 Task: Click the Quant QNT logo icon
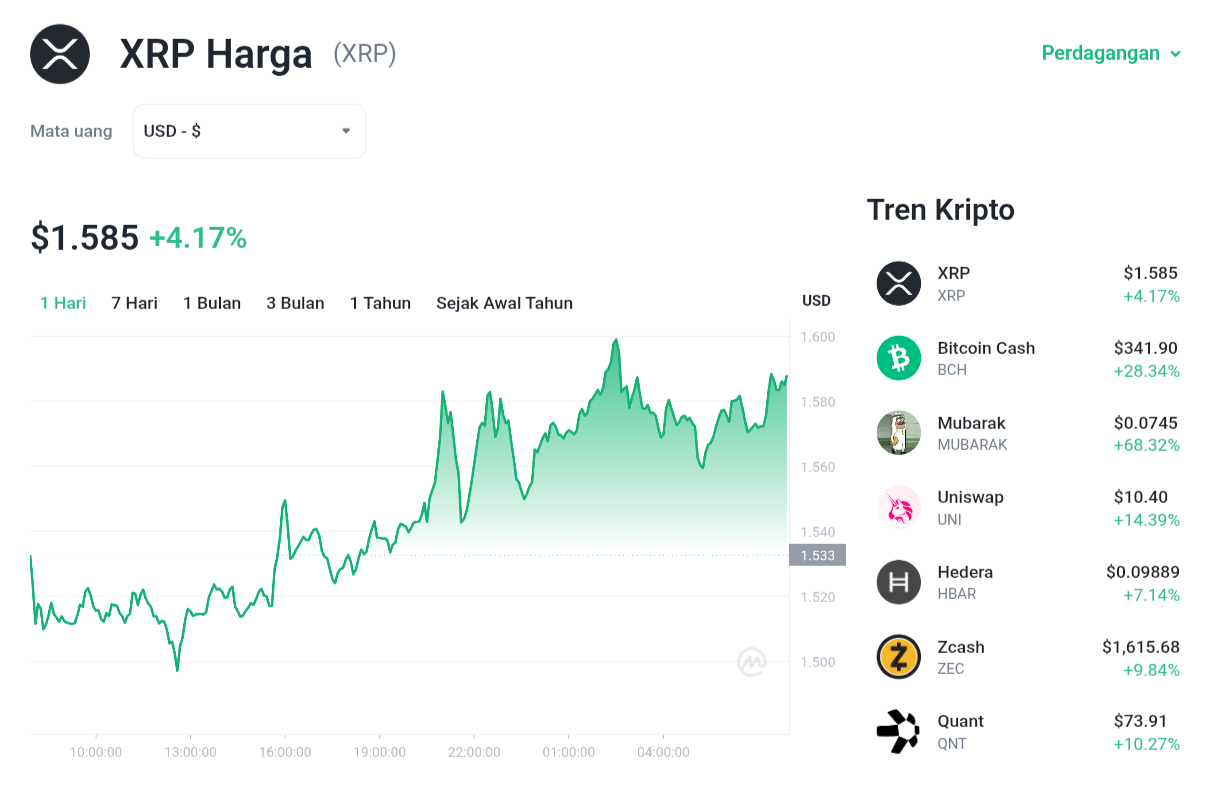[x=898, y=731]
